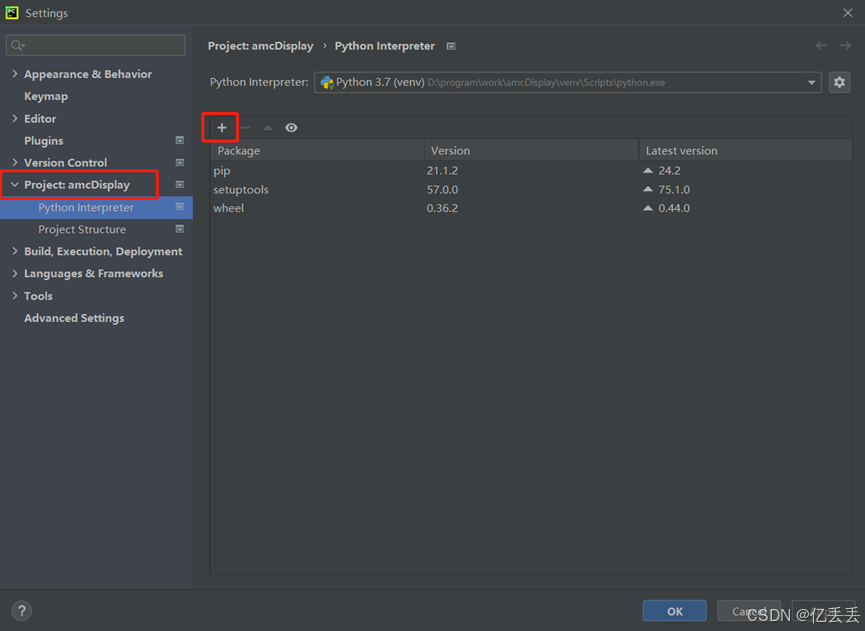
Task: Expand the Editor section
Action: click(x=15, y=119)
